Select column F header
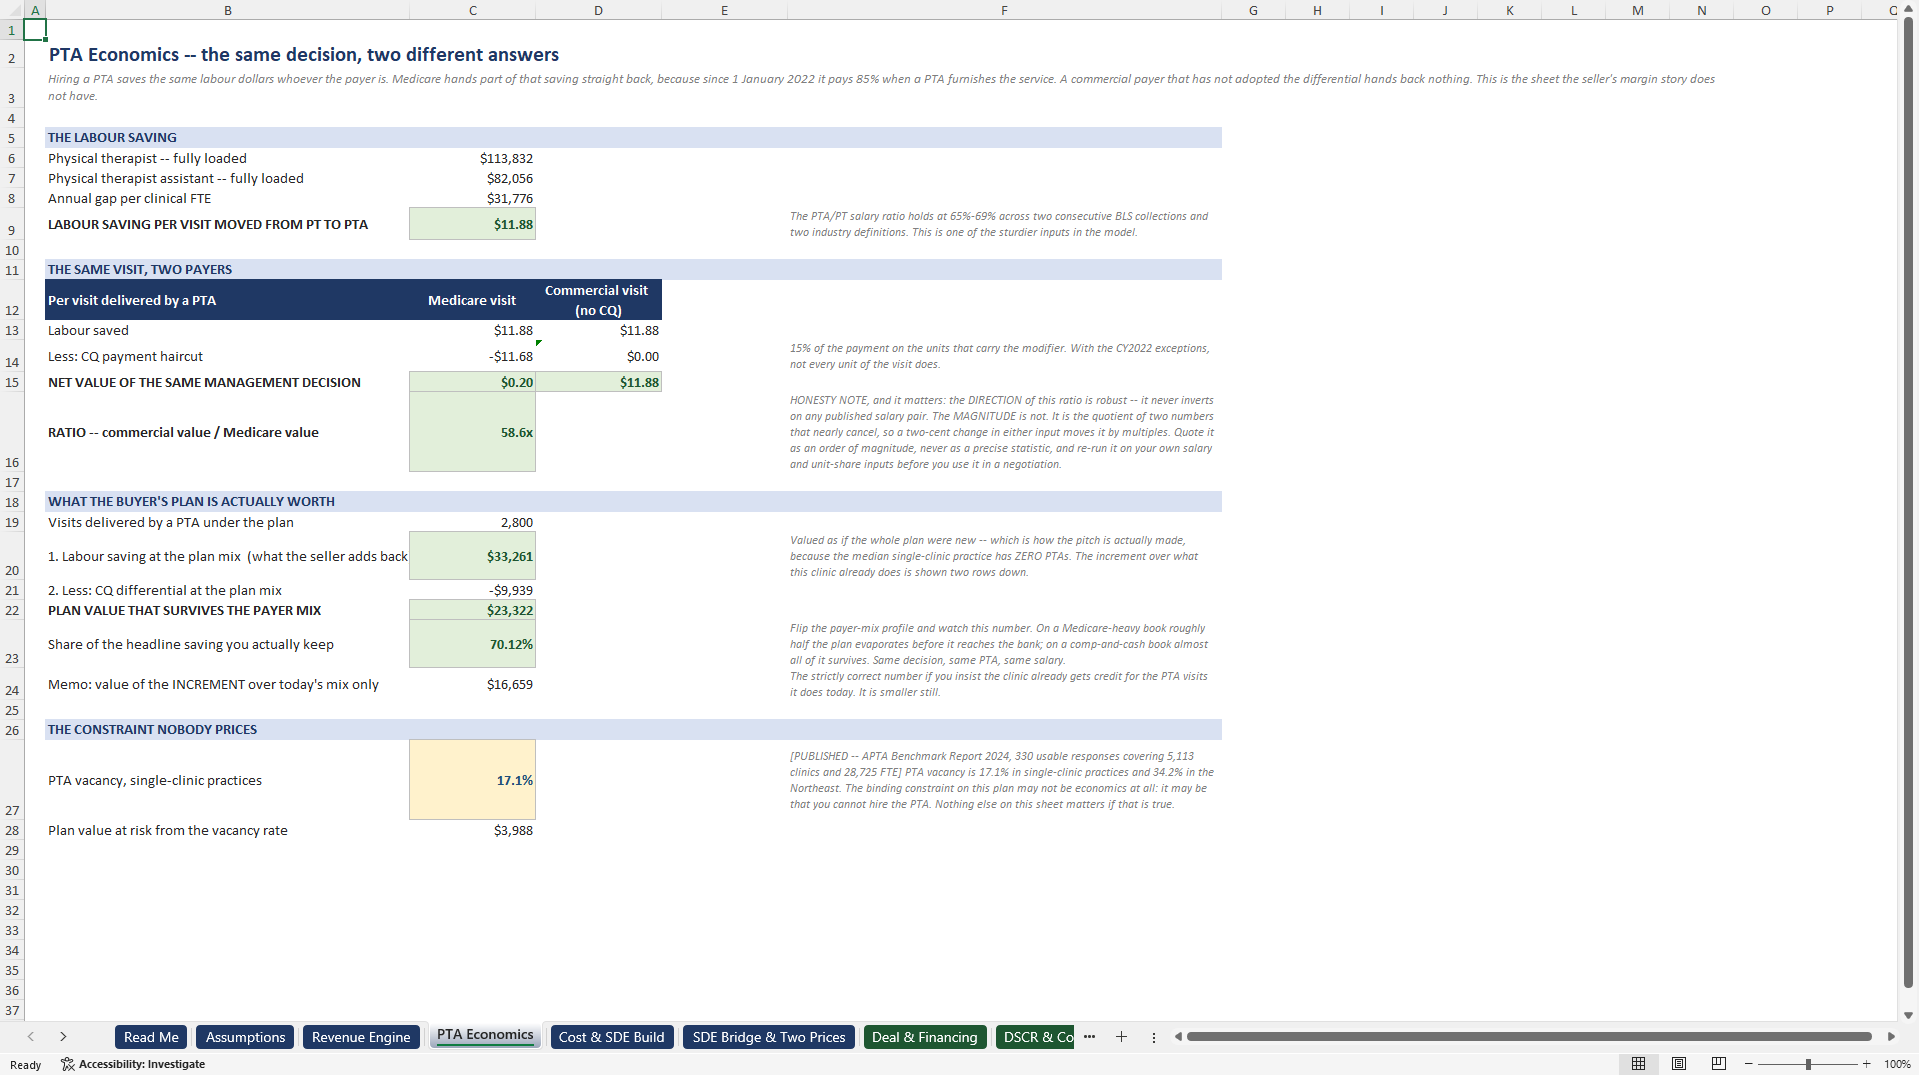The image size is (1919, 1075). pyautogui.click(x=1004, y=10)
